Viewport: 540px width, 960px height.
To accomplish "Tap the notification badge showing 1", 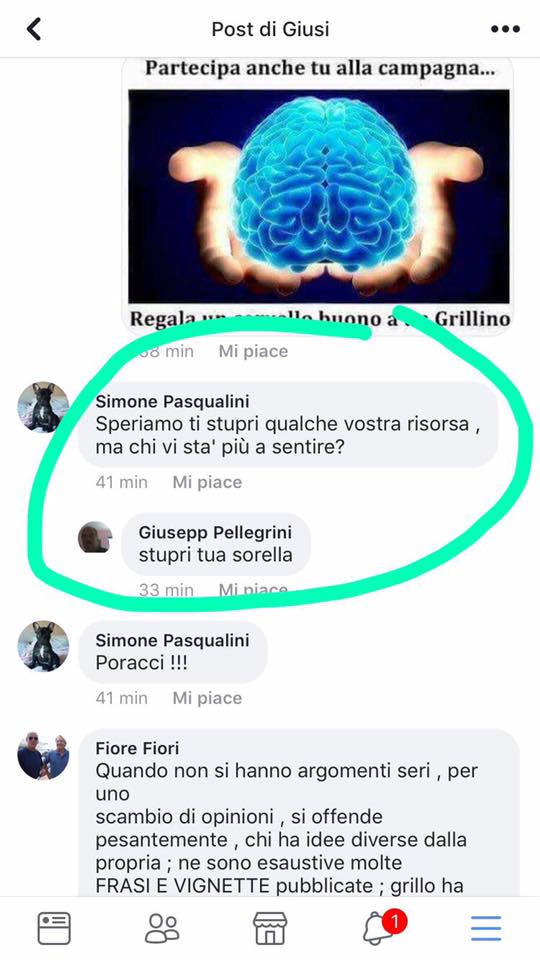I will point(394,920).
